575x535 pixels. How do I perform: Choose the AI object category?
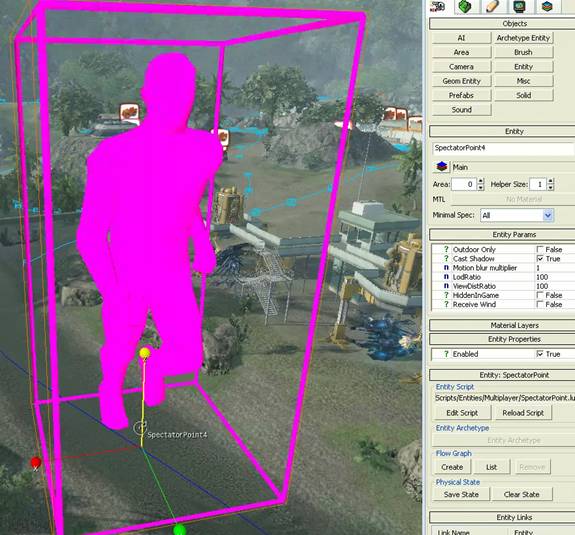pyautogui.click(x=461, y=38)
